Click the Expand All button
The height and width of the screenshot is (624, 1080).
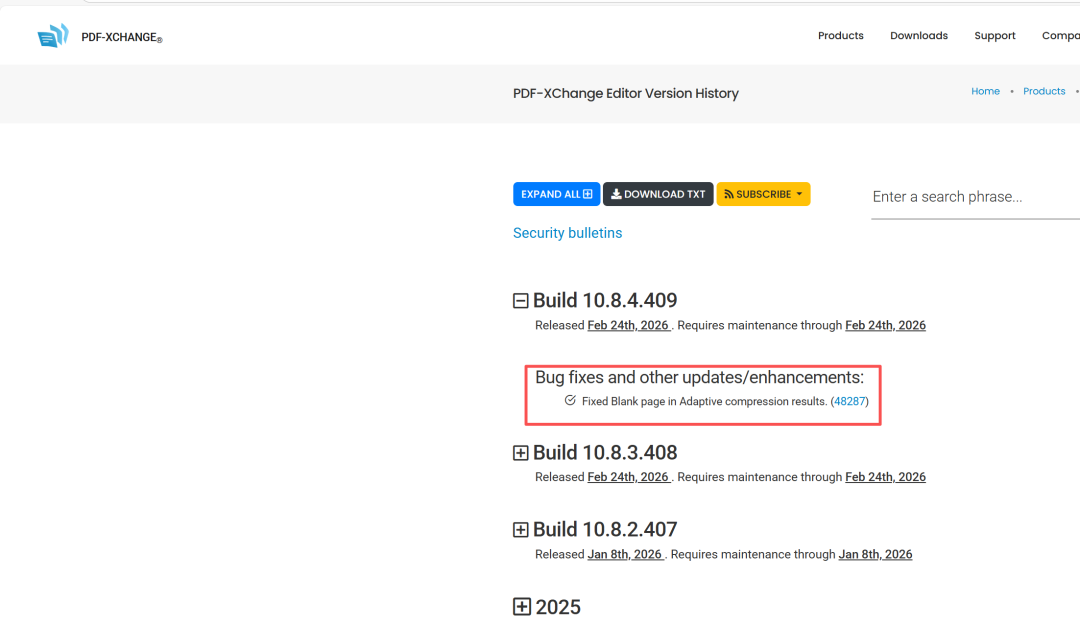click(557, 194)
